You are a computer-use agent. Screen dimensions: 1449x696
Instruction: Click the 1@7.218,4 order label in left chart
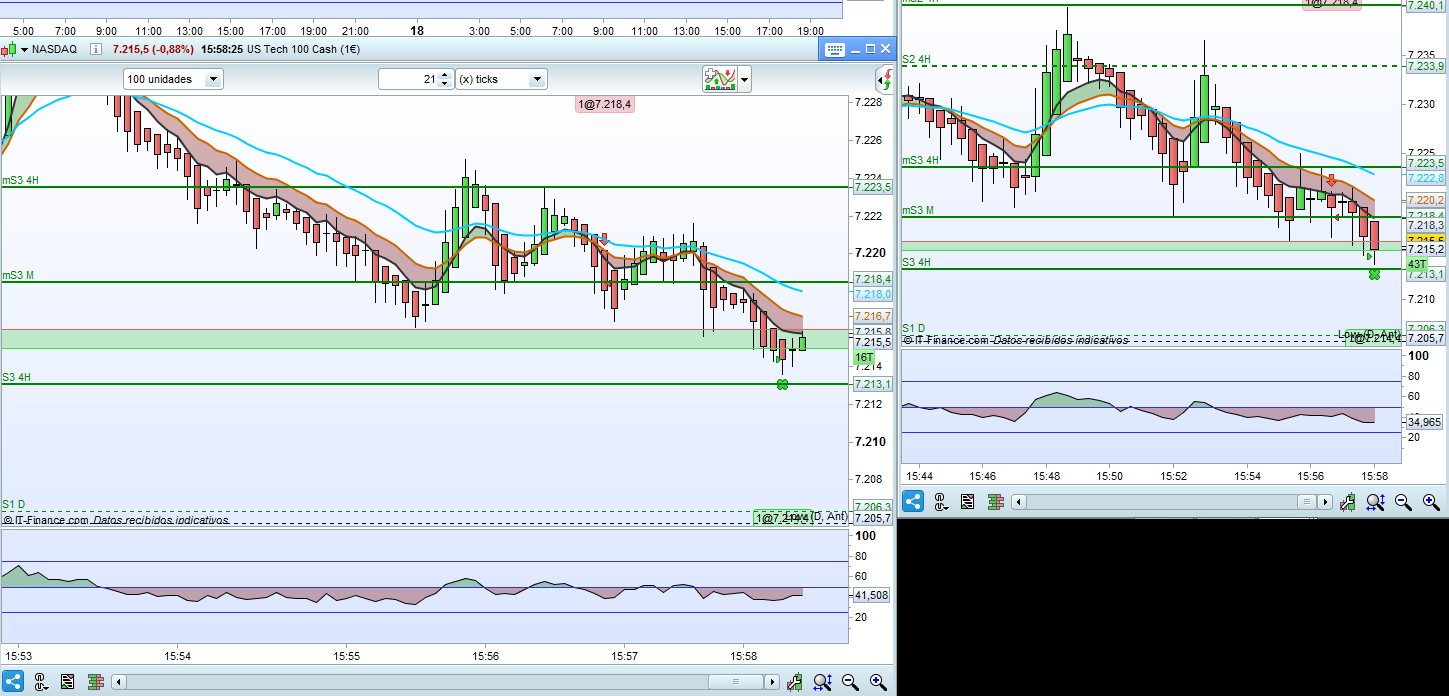coord(605,104)
